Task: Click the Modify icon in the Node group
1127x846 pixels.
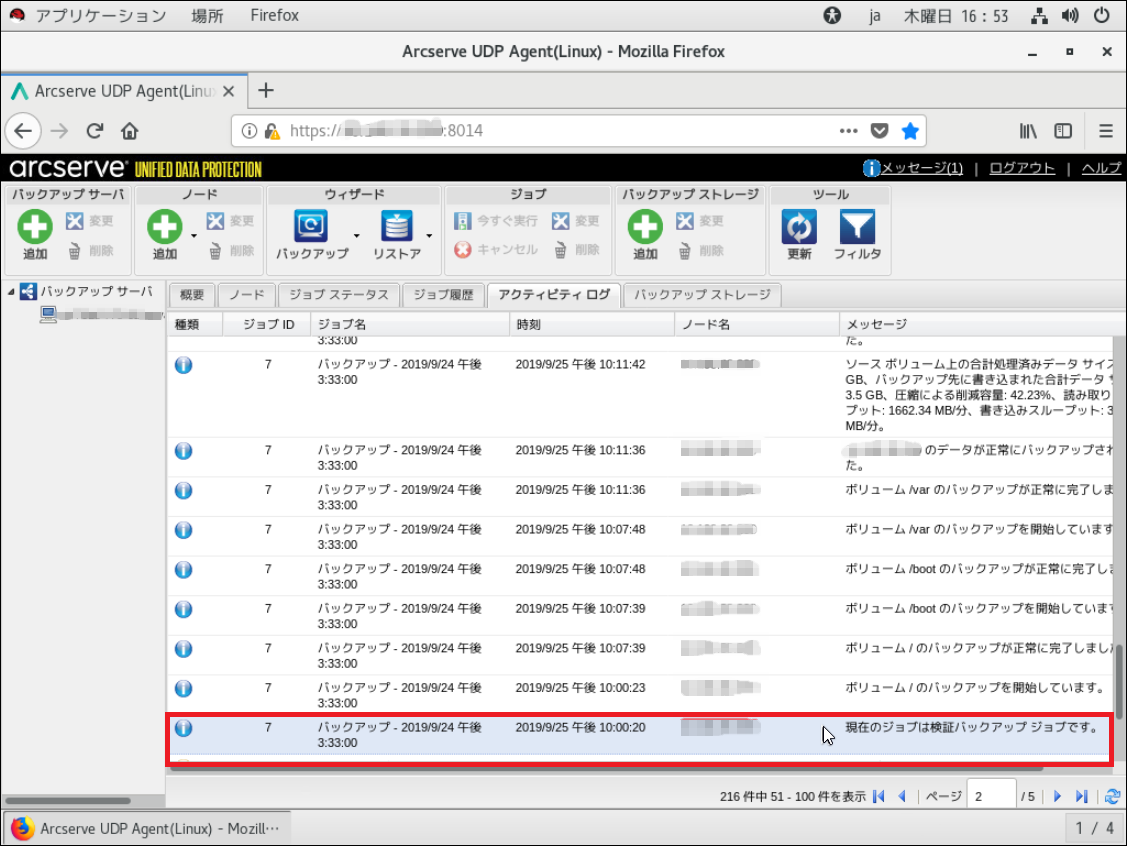Action: tap(216, 221)
